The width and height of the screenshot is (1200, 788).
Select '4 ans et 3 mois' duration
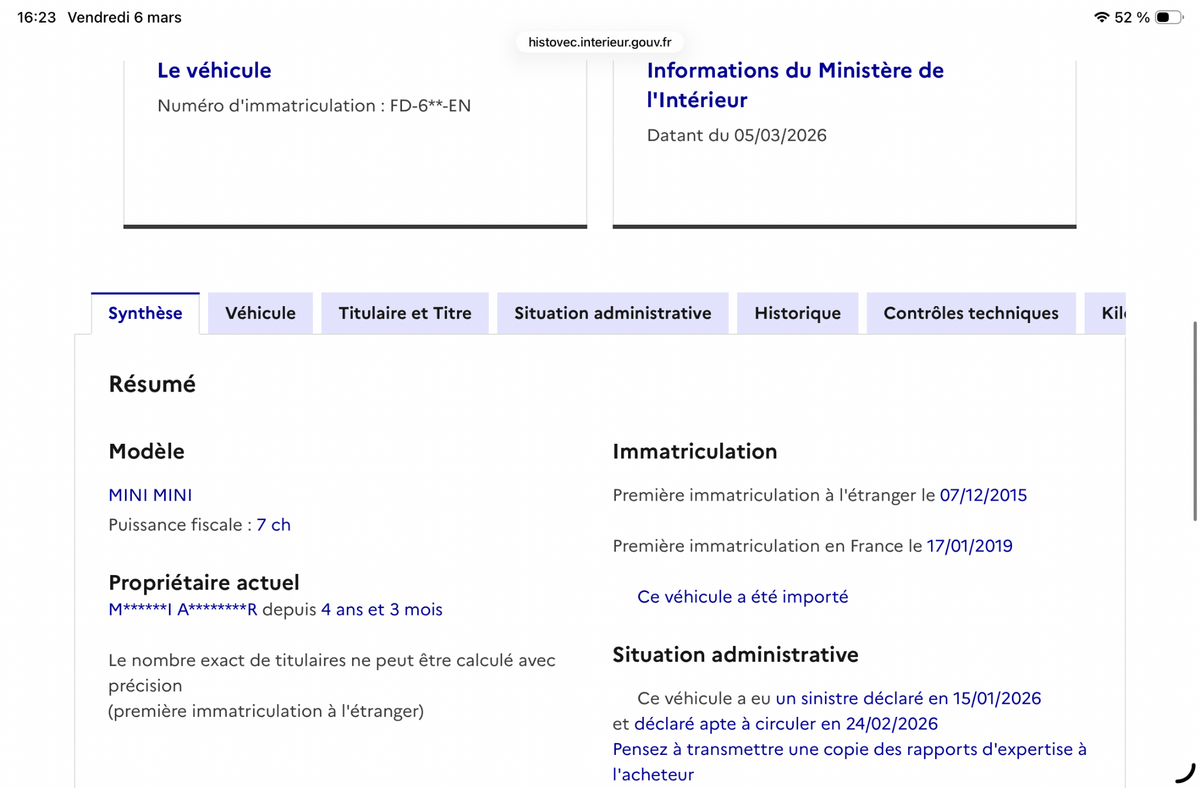pyautogui.click(x=381, y=609)
